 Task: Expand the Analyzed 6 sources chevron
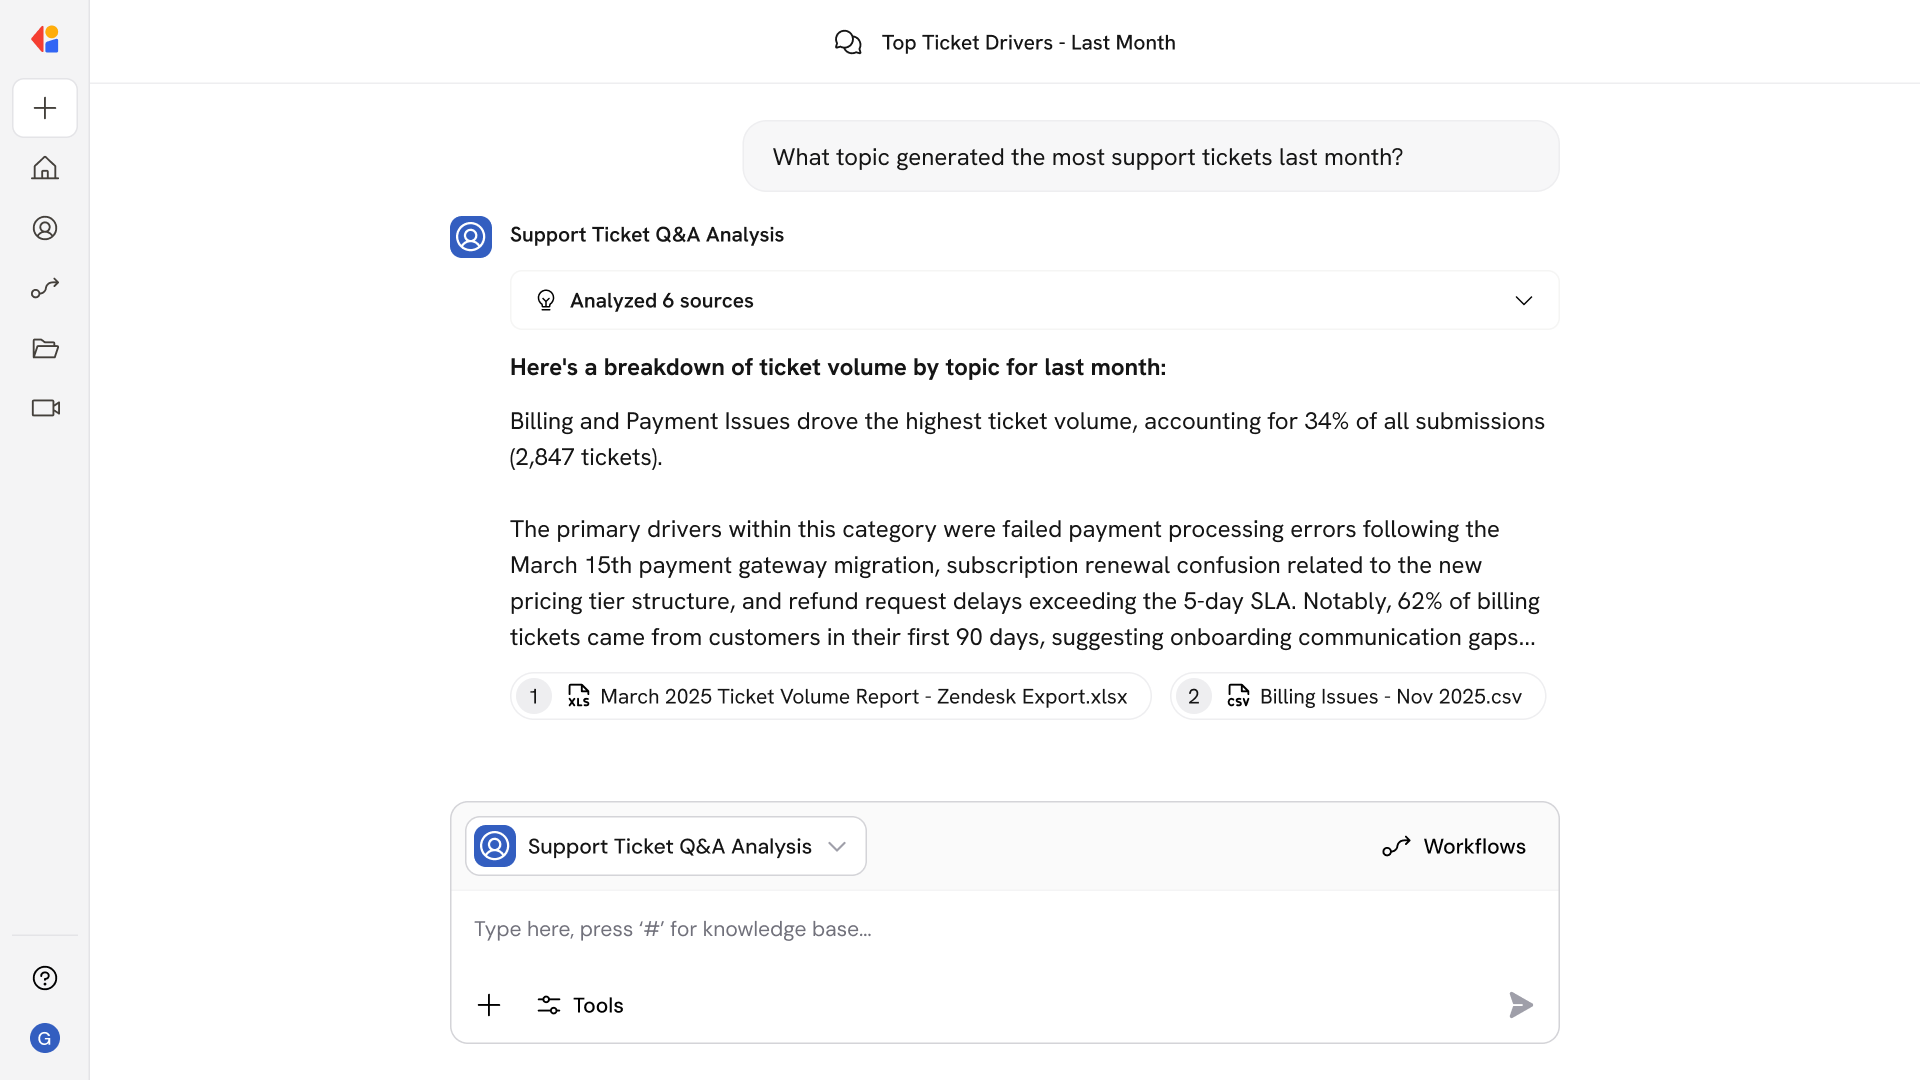point(1523,301)
